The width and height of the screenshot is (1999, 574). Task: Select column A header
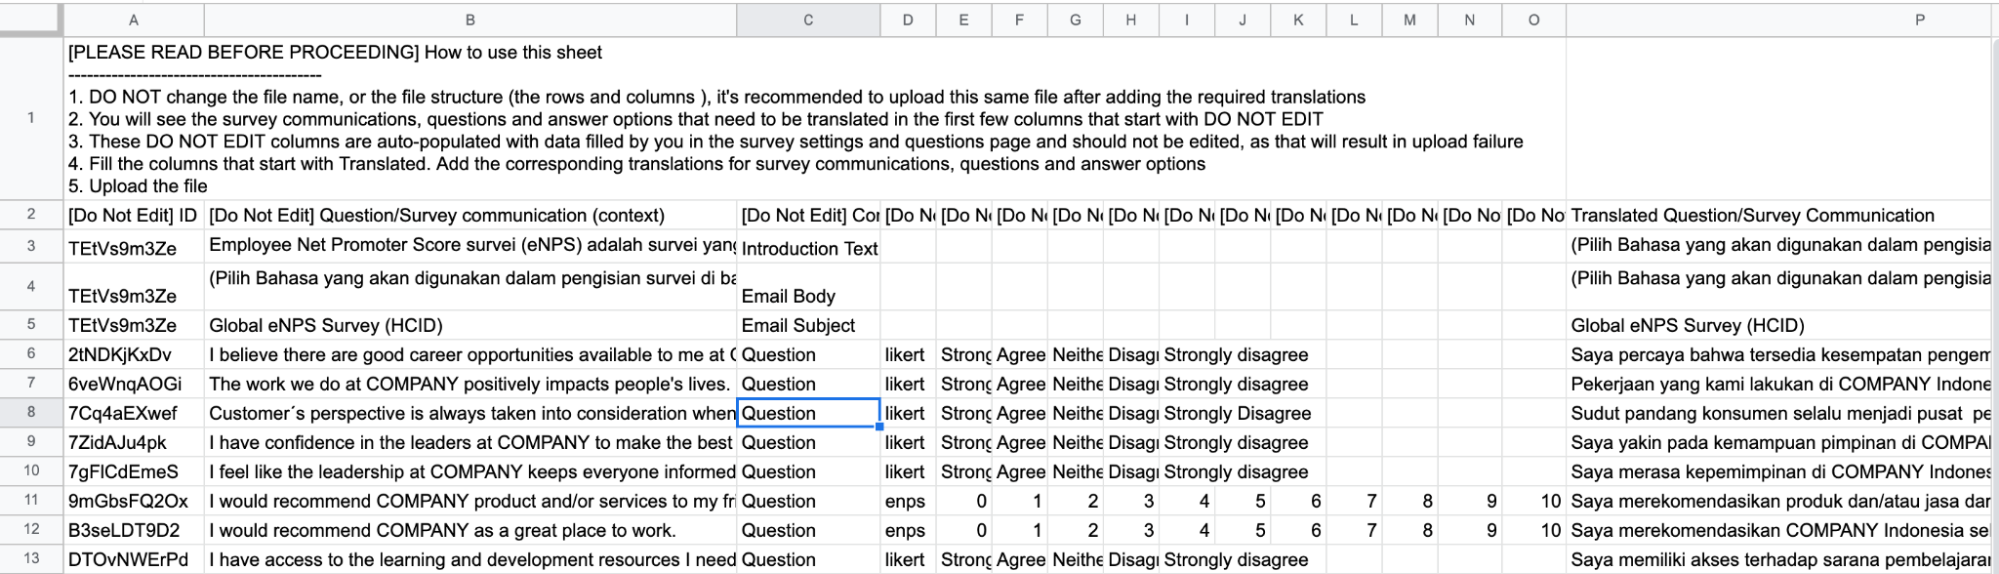click(x=133, y=20)
